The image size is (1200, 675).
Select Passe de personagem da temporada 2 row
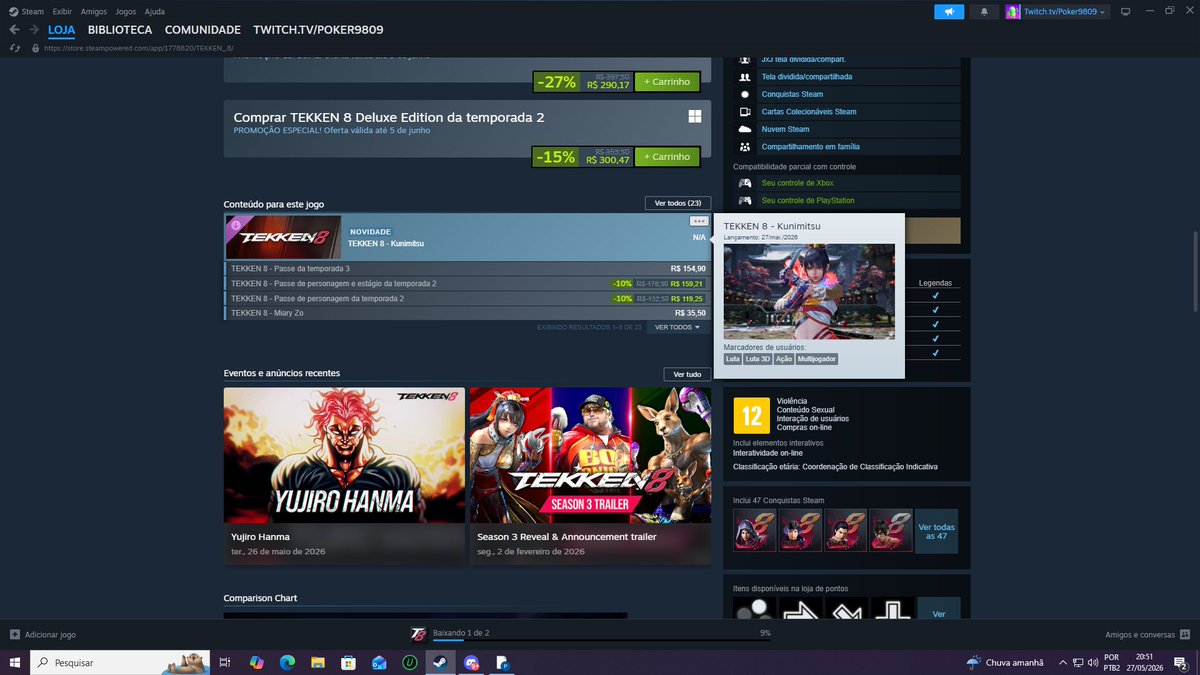point(468,298)
